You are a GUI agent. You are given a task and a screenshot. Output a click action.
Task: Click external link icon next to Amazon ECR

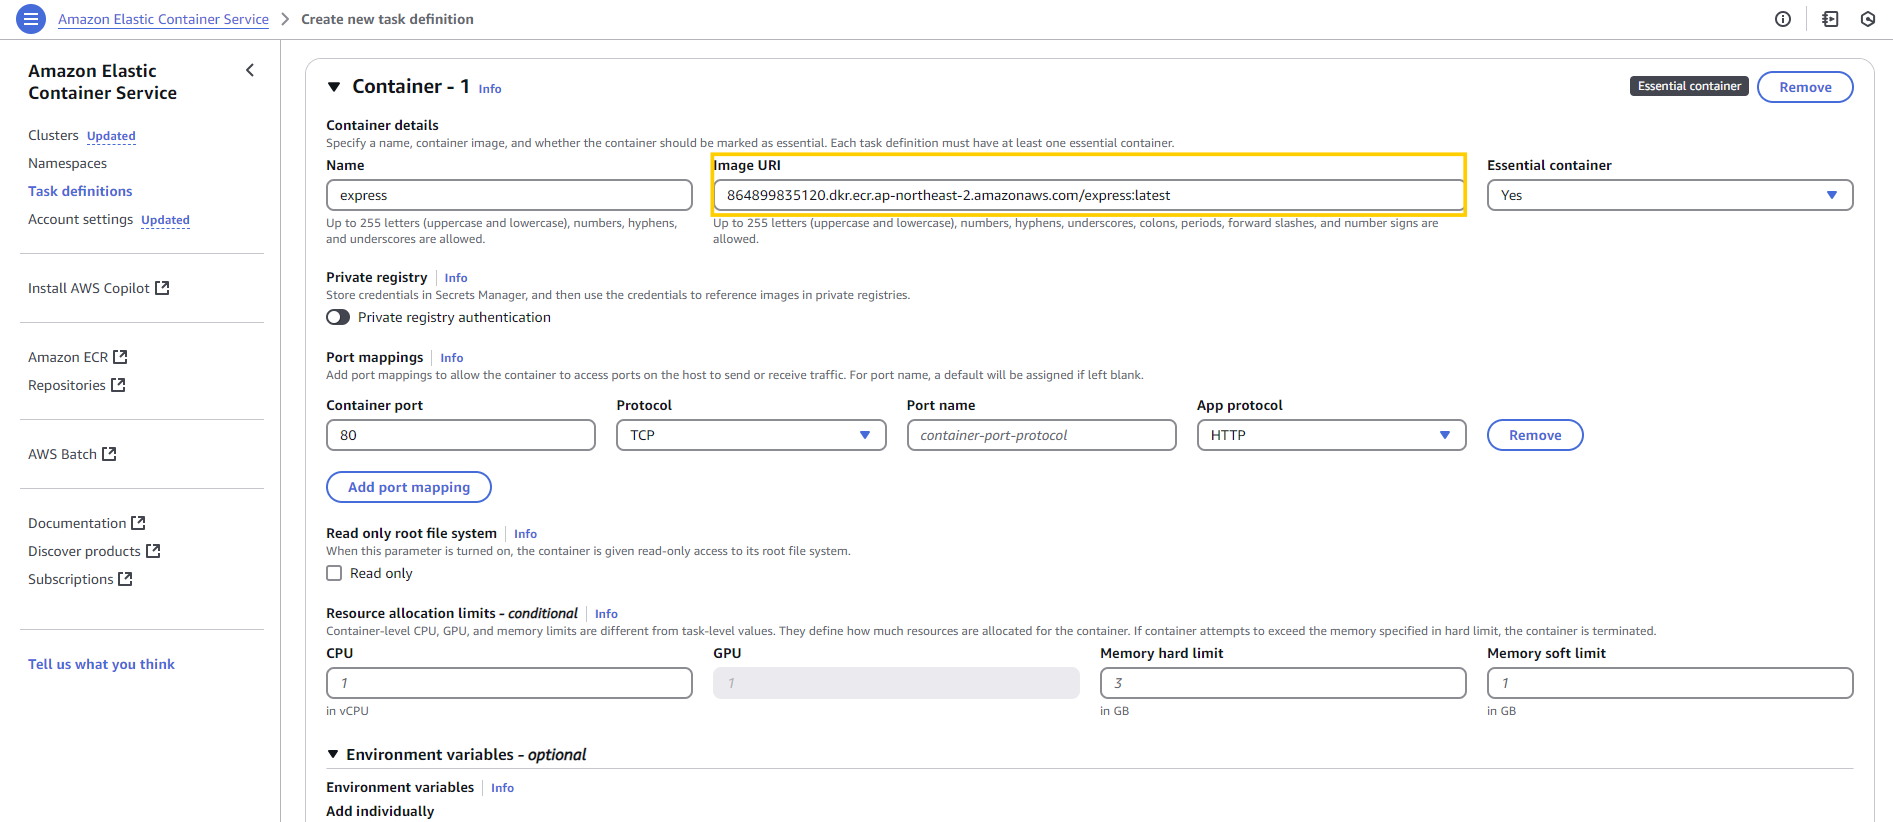click(x=120, y=357)
